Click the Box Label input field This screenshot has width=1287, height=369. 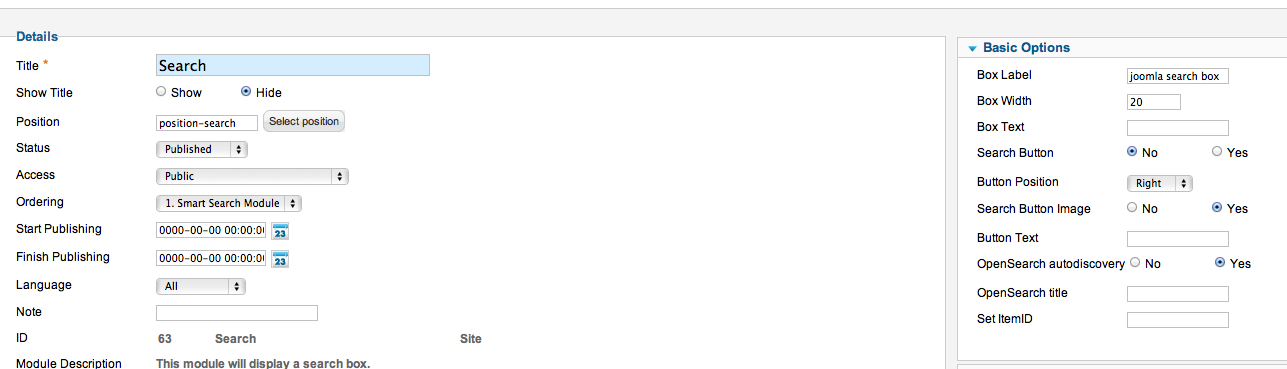tap(1177, 76)
